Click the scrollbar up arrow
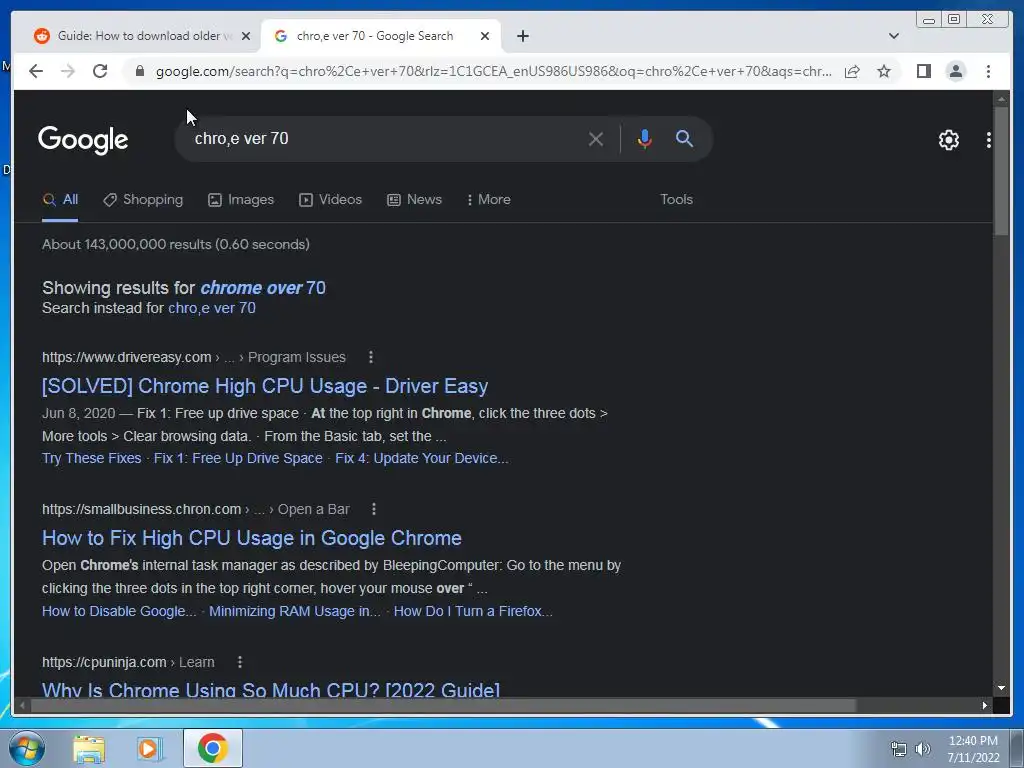 pyautogui.click(x=1001, y=99)
